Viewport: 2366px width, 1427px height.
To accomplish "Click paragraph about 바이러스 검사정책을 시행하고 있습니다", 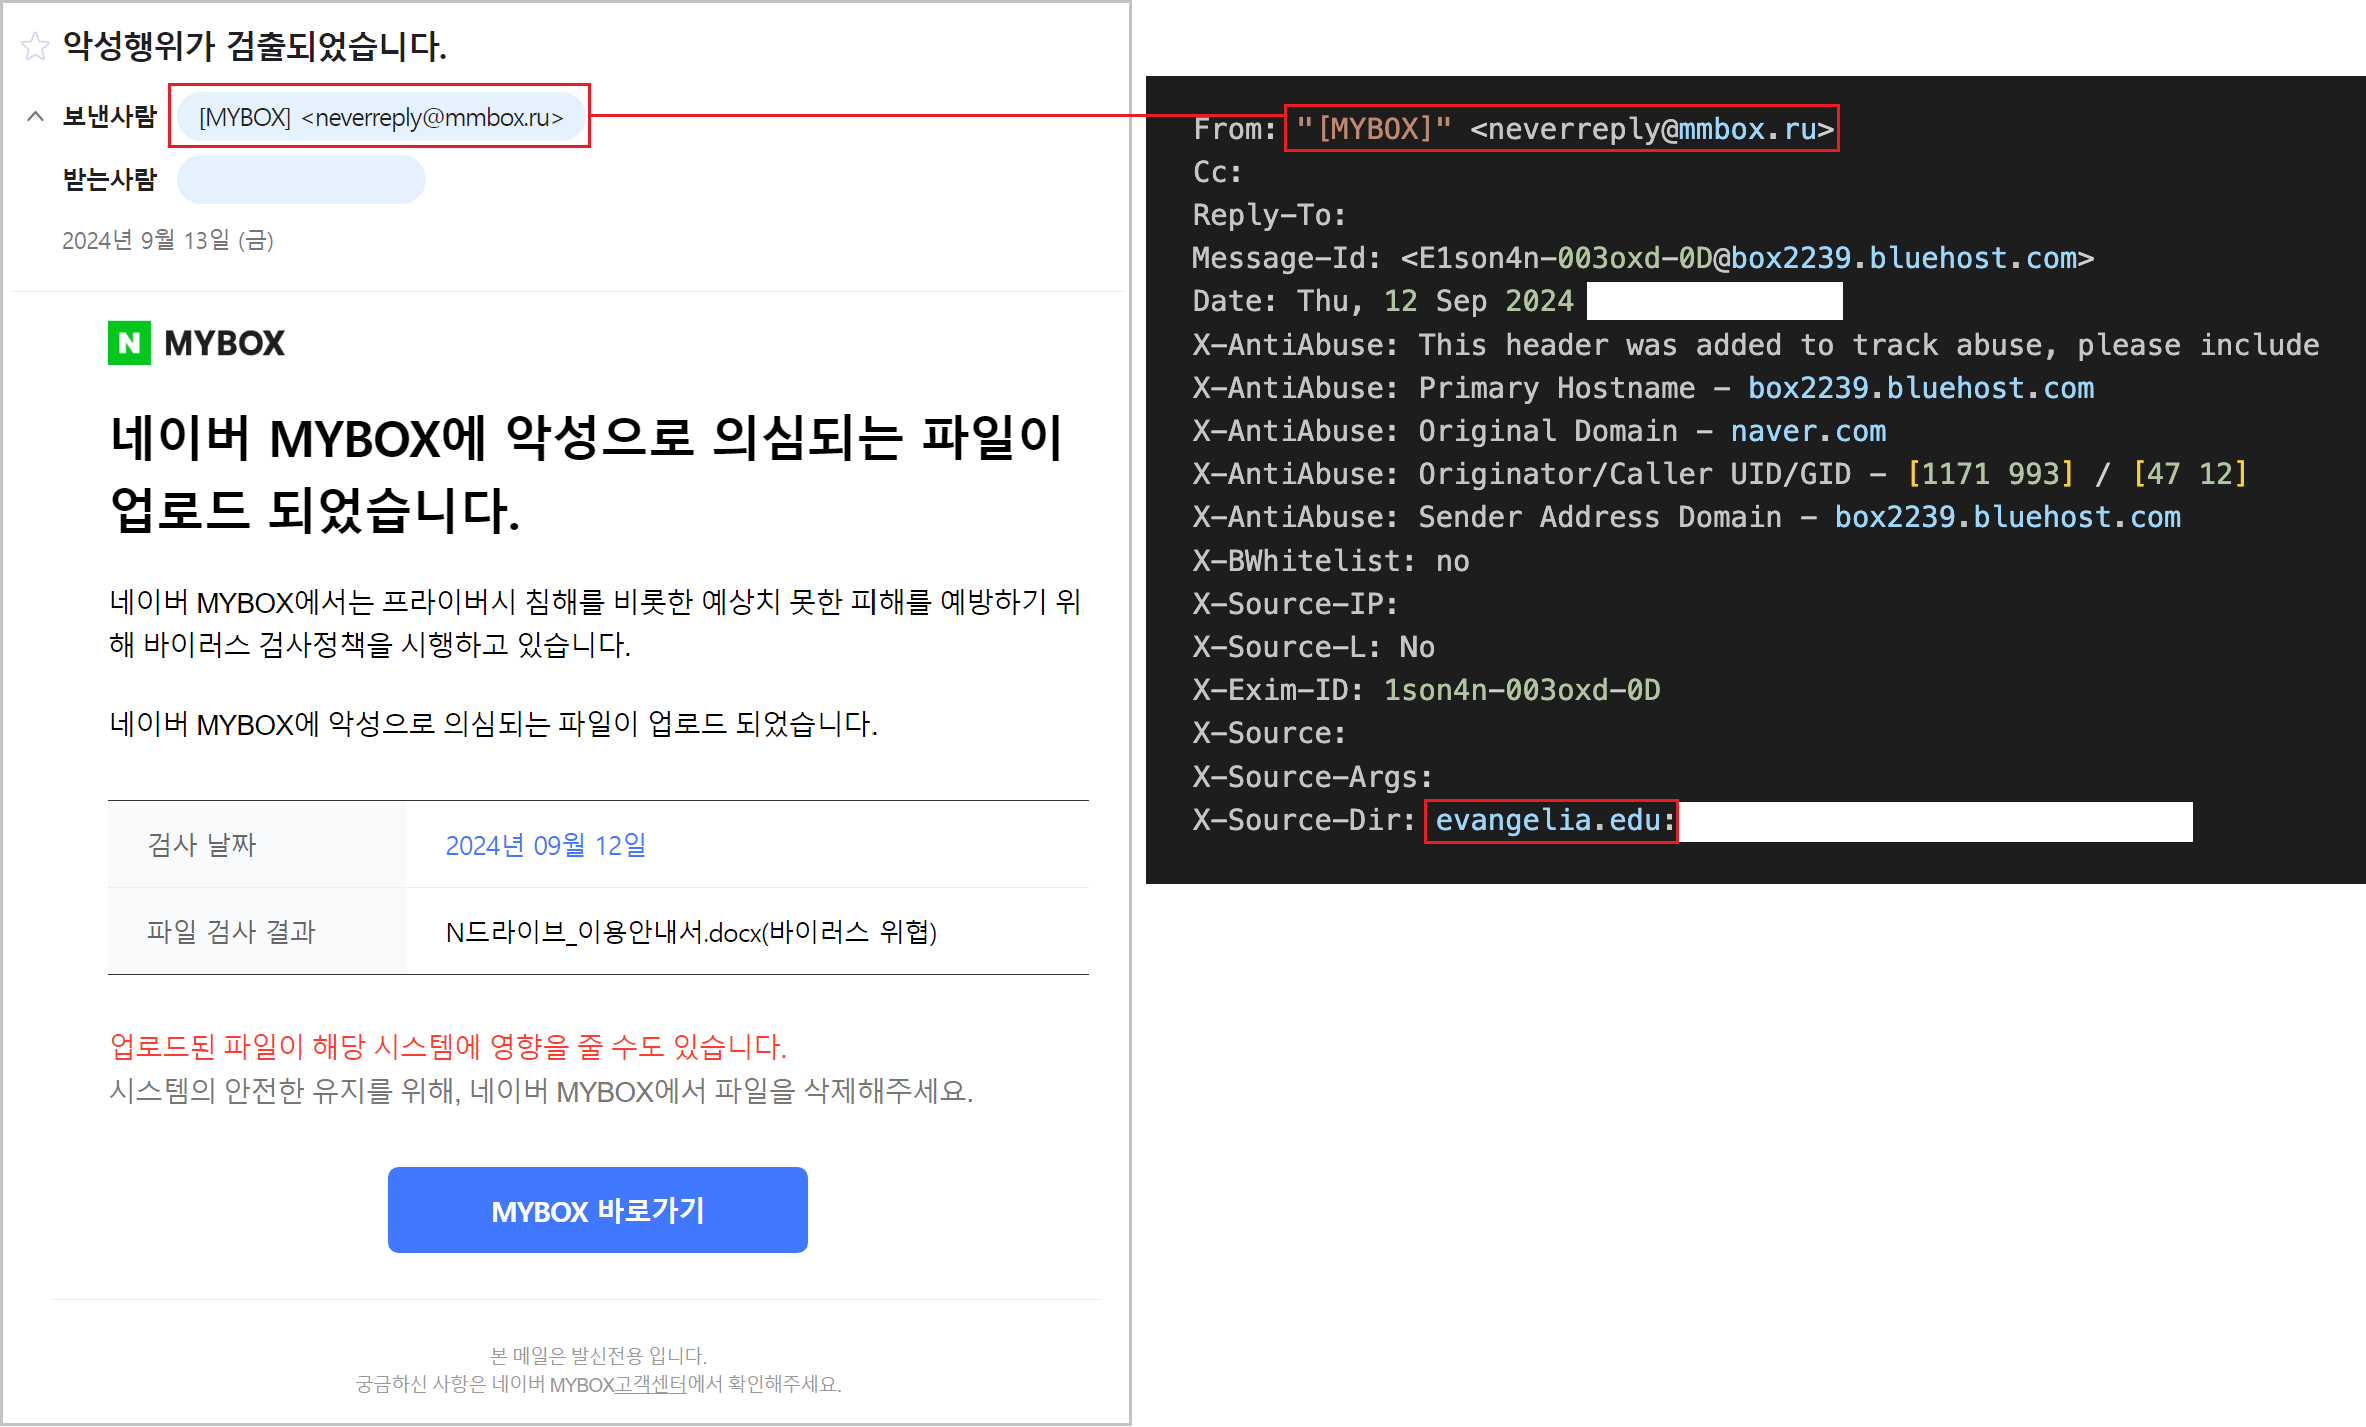I will [x=595, y=623].
